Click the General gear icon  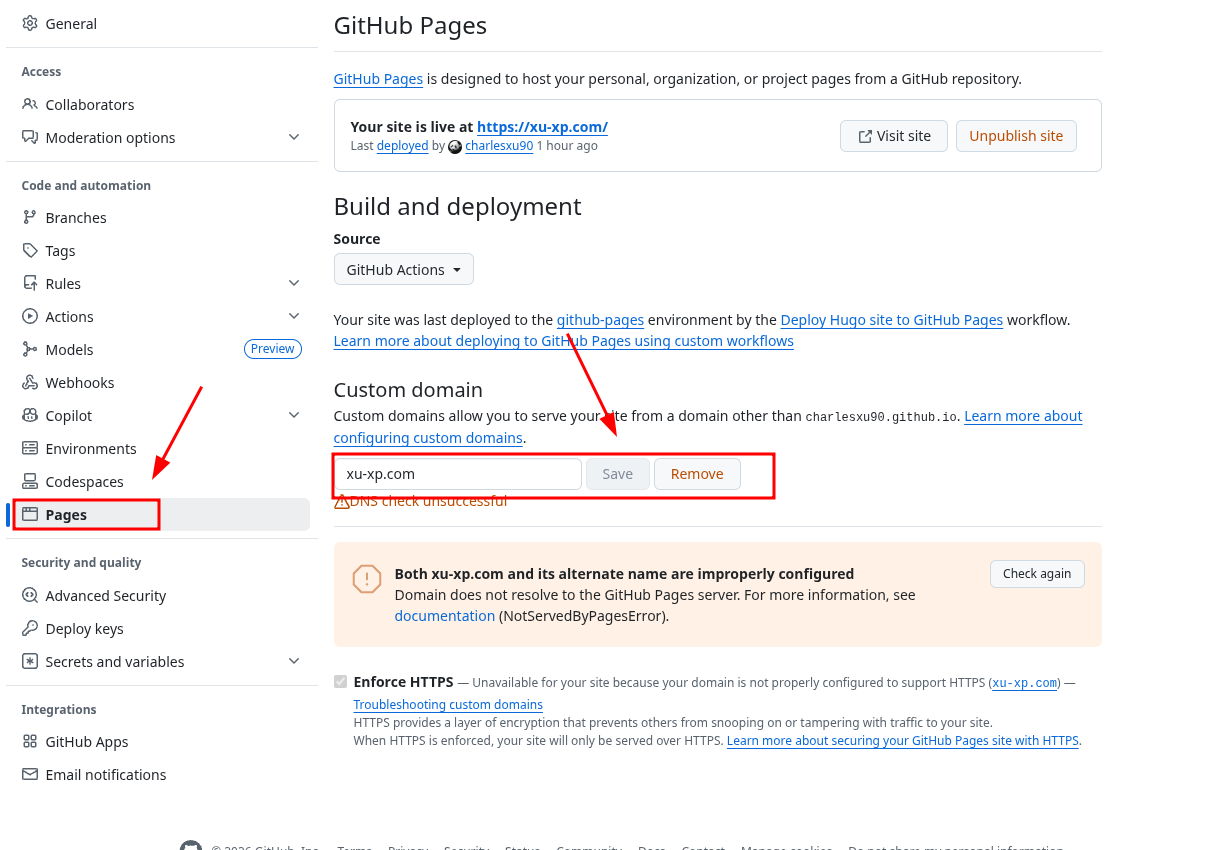click(x=30, y=23)
